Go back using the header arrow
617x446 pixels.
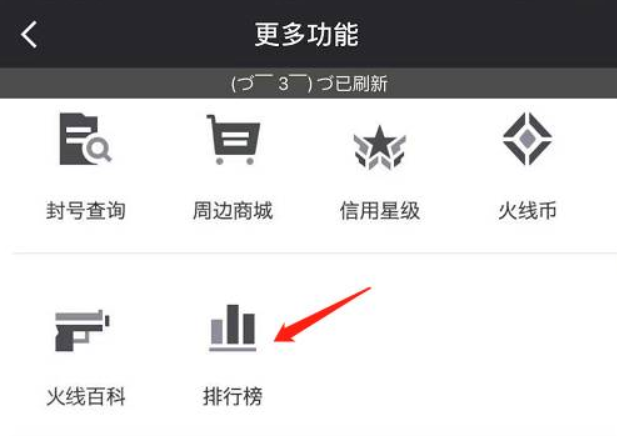pyautogui.click(x=29, y=35)
